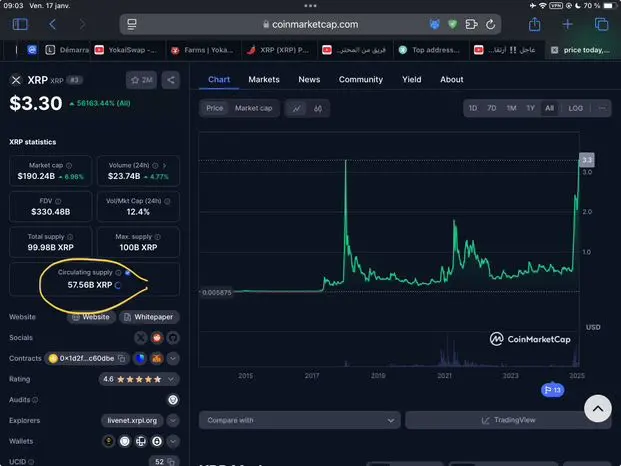Viewport: 621px width, 466px height.
Task: Open the Yield tab
Action: 411,80
